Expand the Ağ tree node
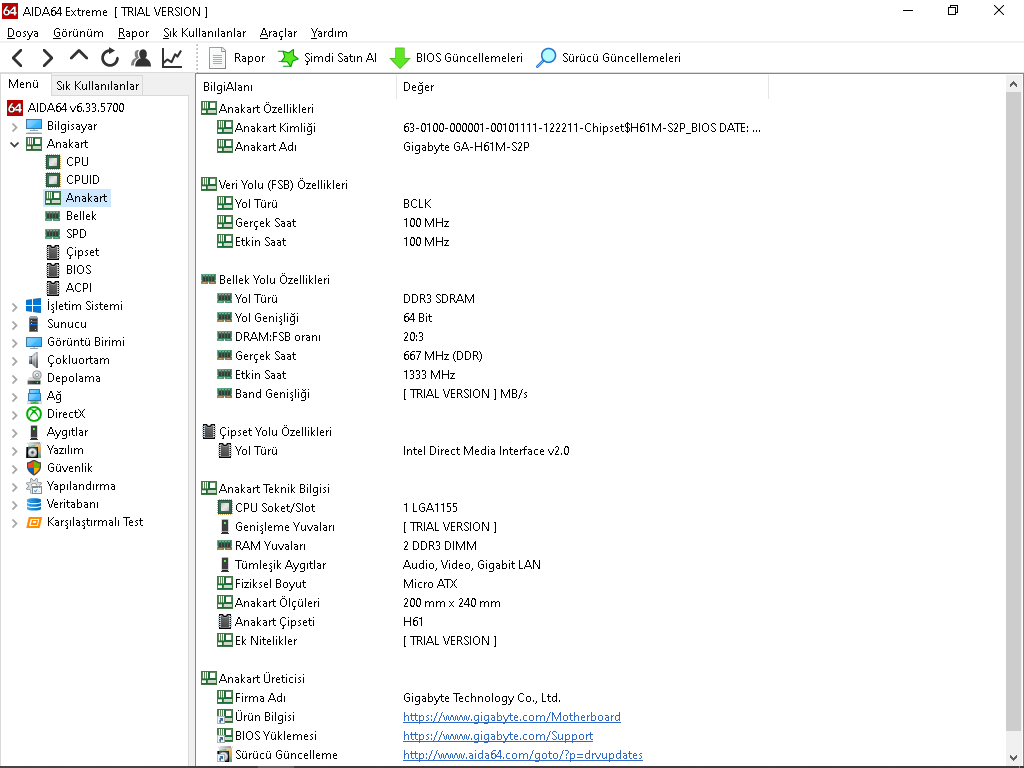 pyautogui.click(x=14, y=396)
